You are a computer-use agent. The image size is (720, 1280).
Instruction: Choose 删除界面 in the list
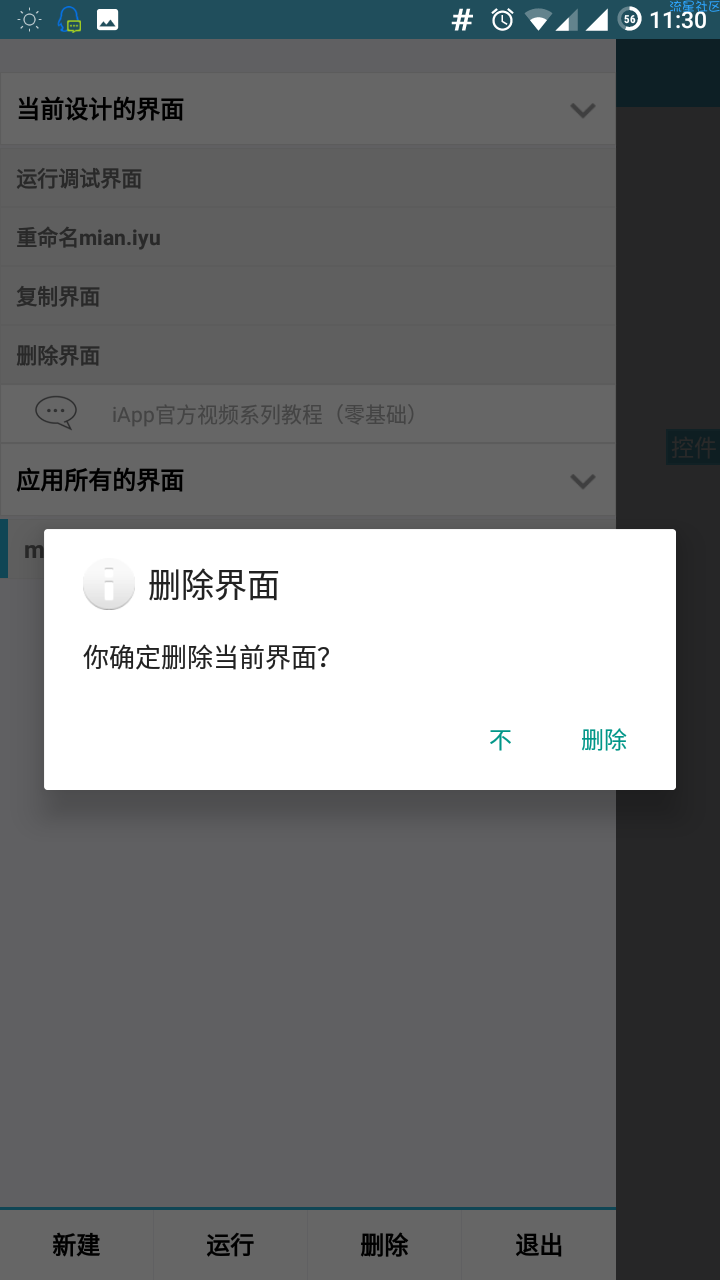[308, 356]
